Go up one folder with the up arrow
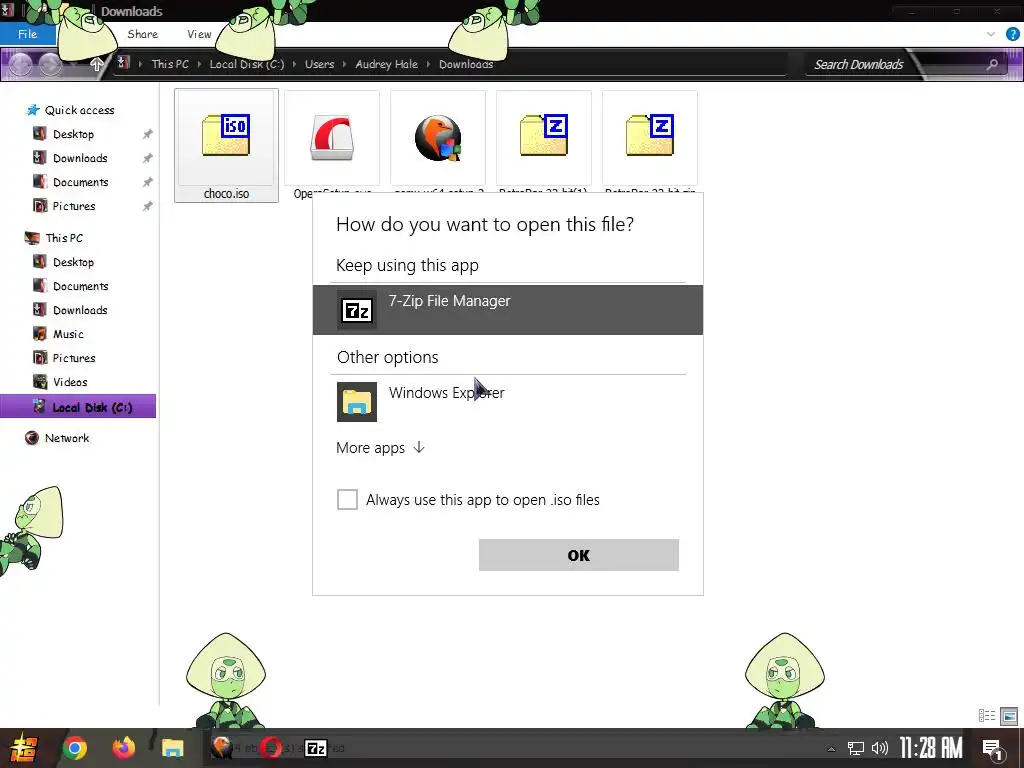The image size is (1024, 768). (x=97, y=64)
